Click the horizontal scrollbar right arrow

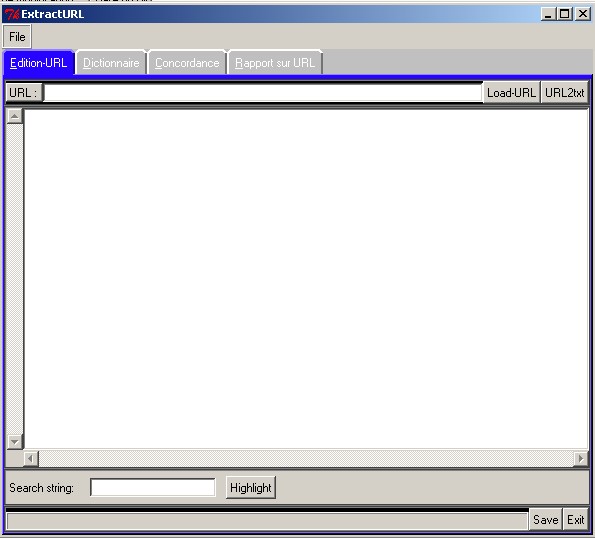pyautogui.click(x=580, y=459)
